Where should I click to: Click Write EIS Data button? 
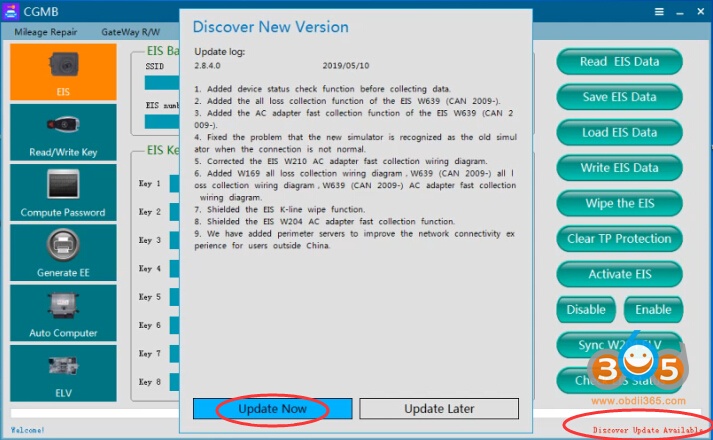point(619,168)
